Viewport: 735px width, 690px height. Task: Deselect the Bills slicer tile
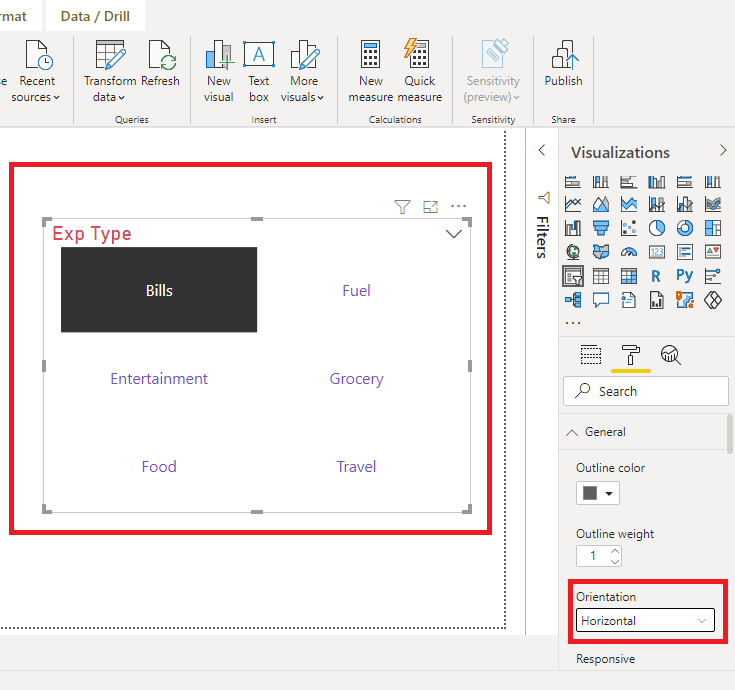pyautogui.click(x=159, y=291)
